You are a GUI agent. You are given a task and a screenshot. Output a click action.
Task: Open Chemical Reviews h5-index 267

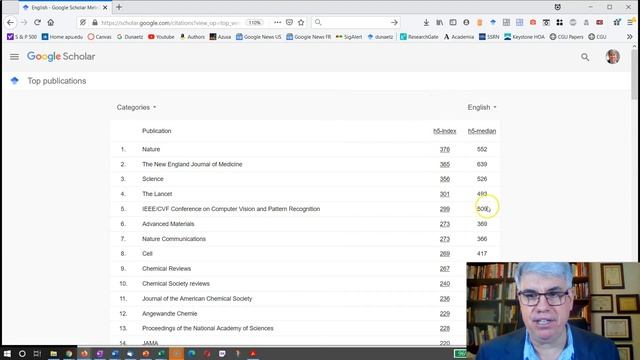point(444,269)
